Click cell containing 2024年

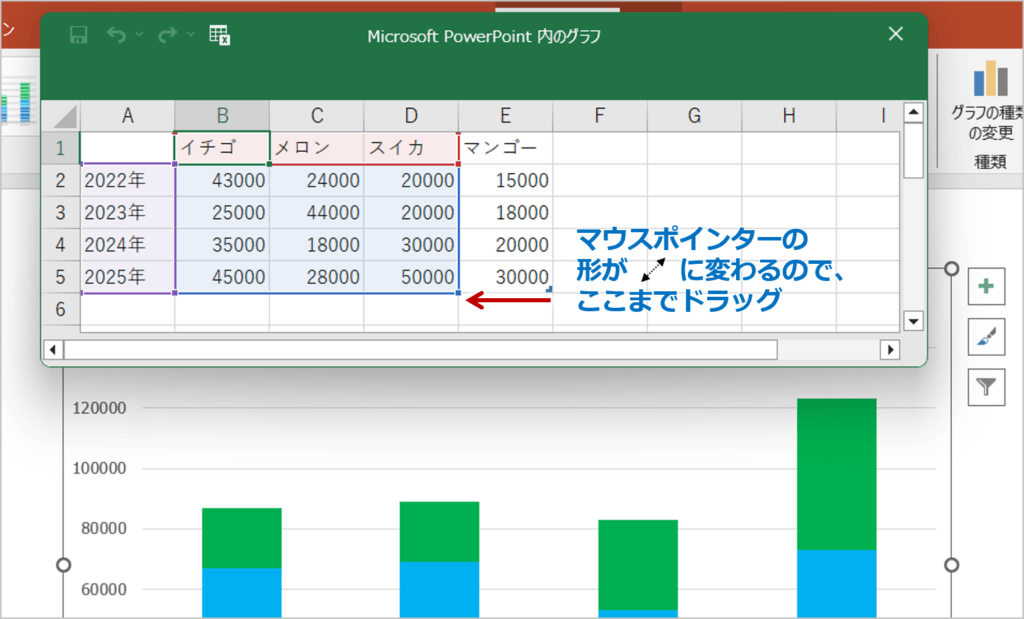(x=127, y=245)
